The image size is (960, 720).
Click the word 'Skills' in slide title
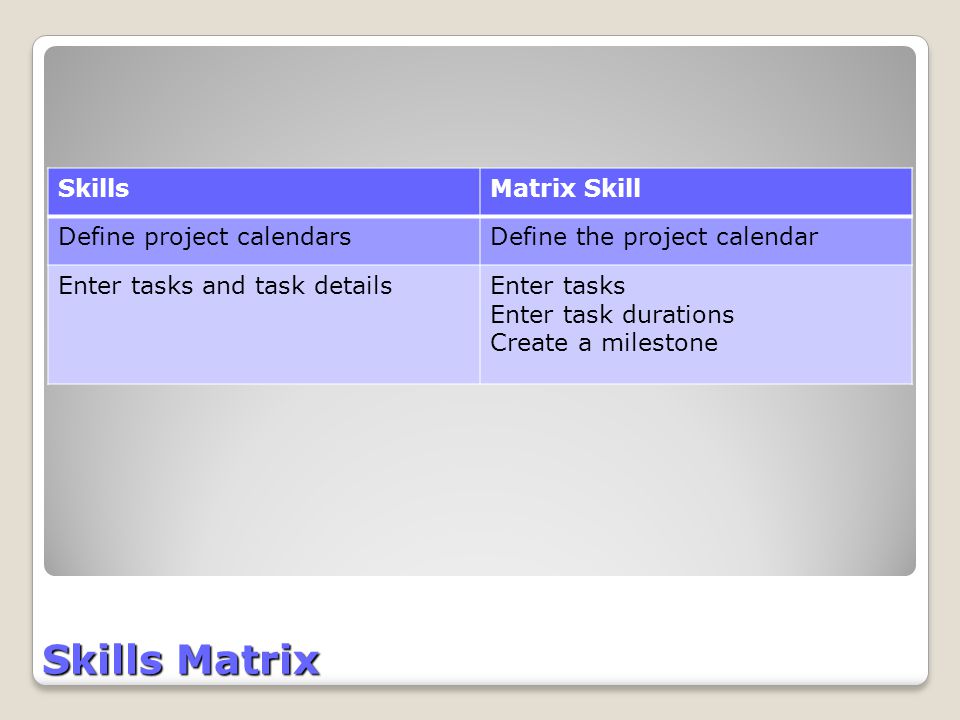103,660
